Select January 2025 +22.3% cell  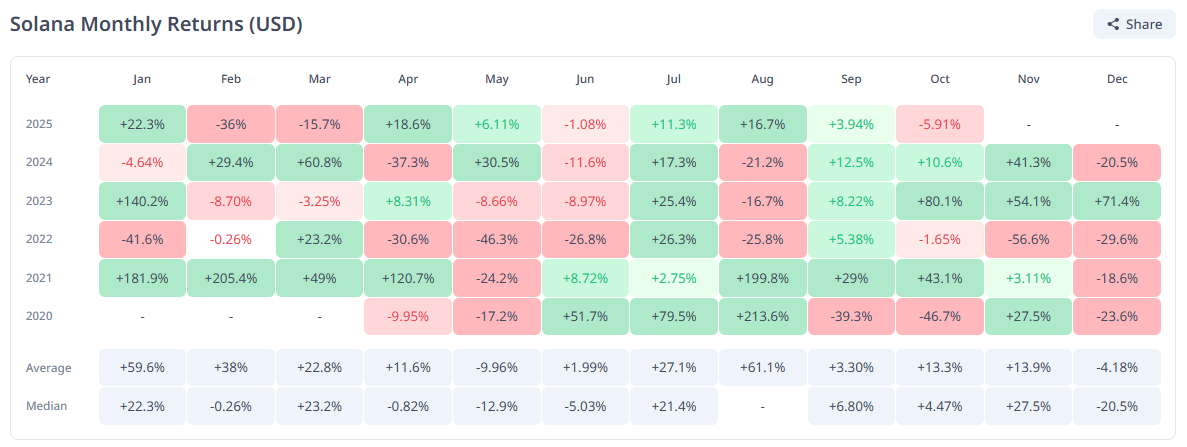click(142, 124)
